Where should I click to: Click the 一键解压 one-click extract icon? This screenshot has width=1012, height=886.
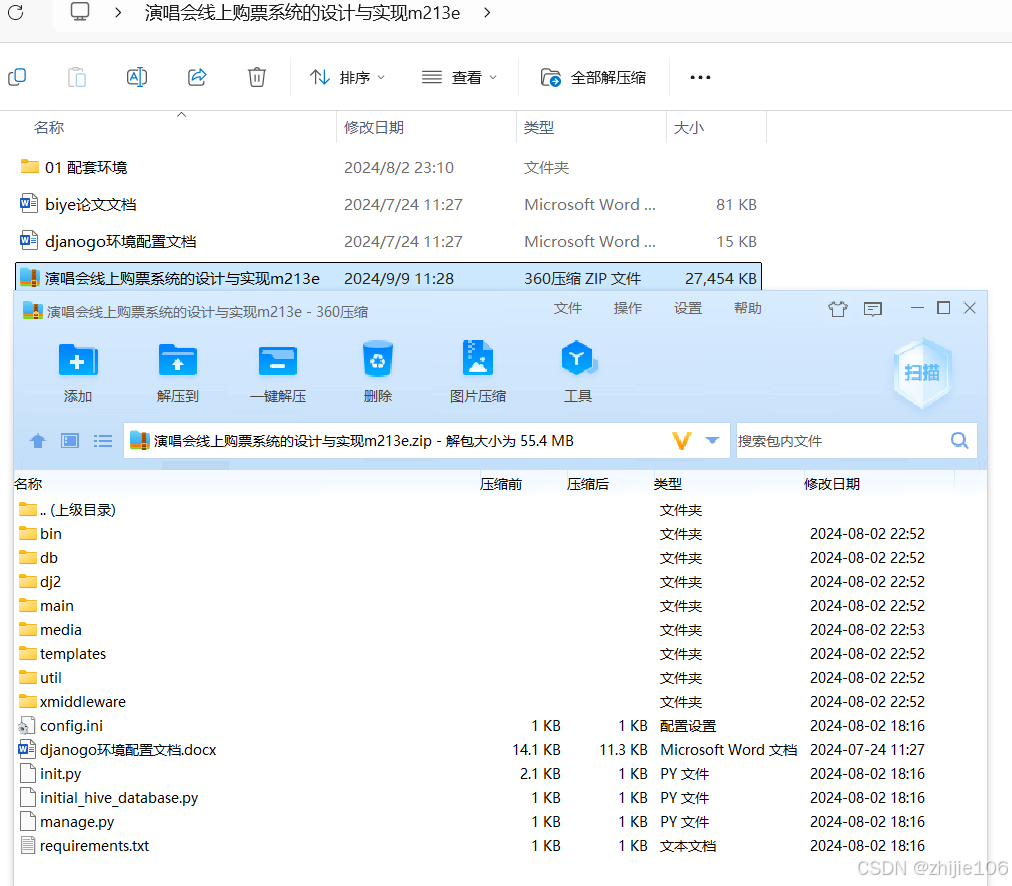278,372
